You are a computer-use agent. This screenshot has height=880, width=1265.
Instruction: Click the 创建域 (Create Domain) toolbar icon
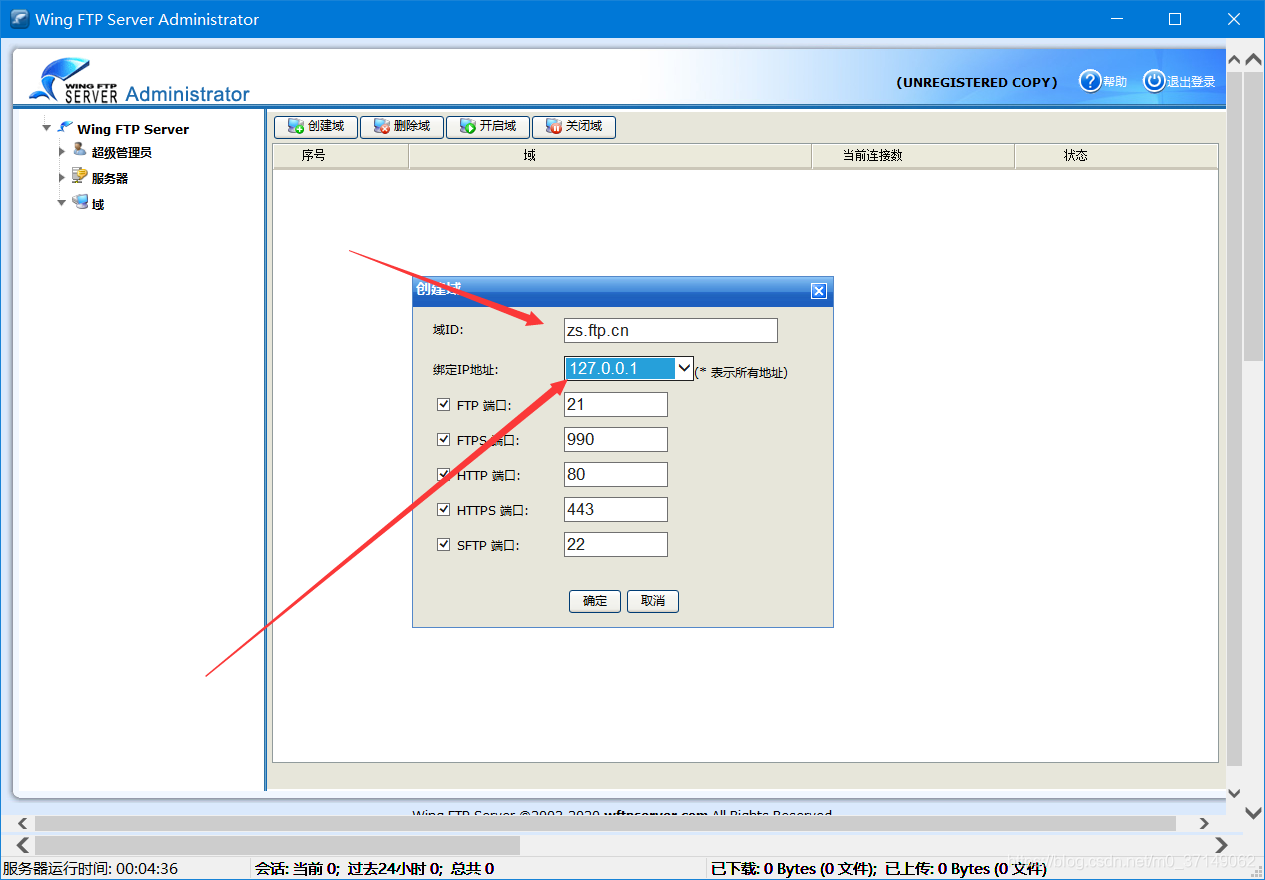pos(295,126)
